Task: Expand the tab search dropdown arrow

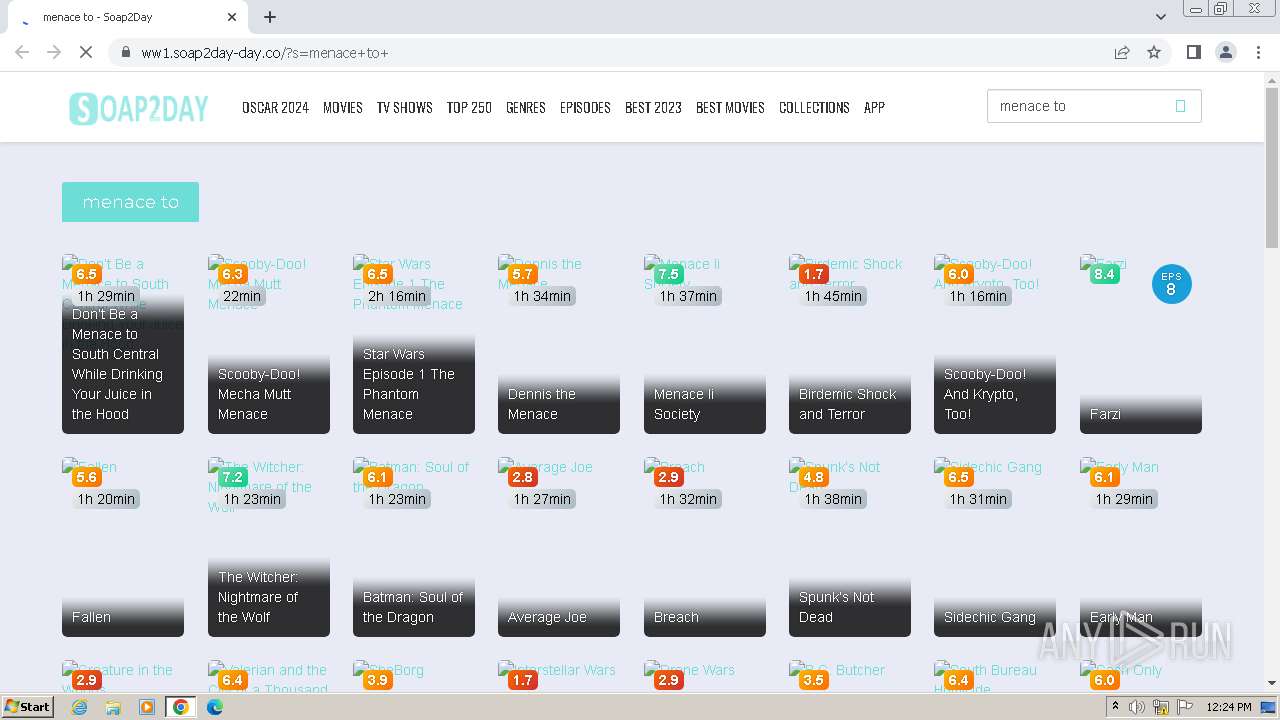Action: [1160, 17]
